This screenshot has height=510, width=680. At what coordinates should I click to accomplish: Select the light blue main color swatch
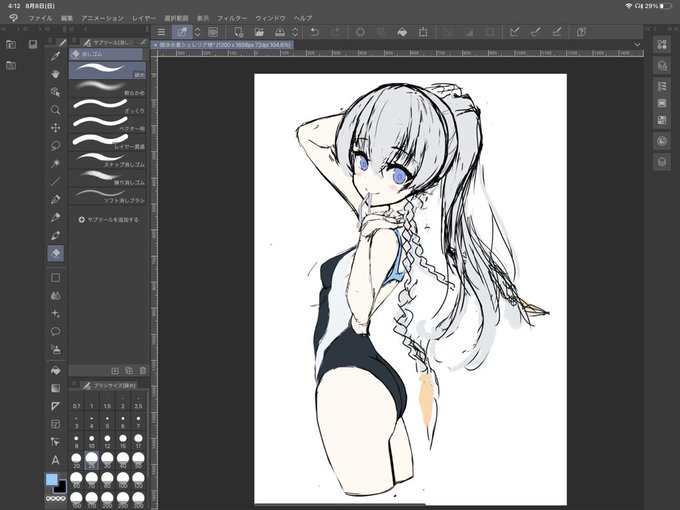point(51,479)
